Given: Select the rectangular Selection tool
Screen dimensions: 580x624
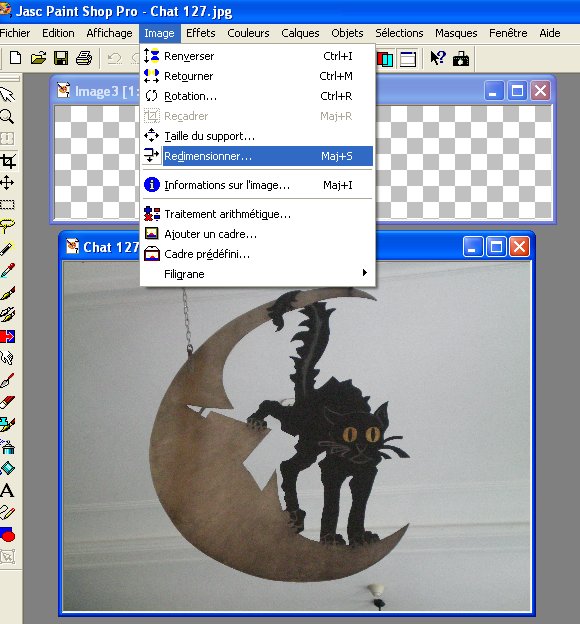Looking at the screenshot, I should [7, 205].
